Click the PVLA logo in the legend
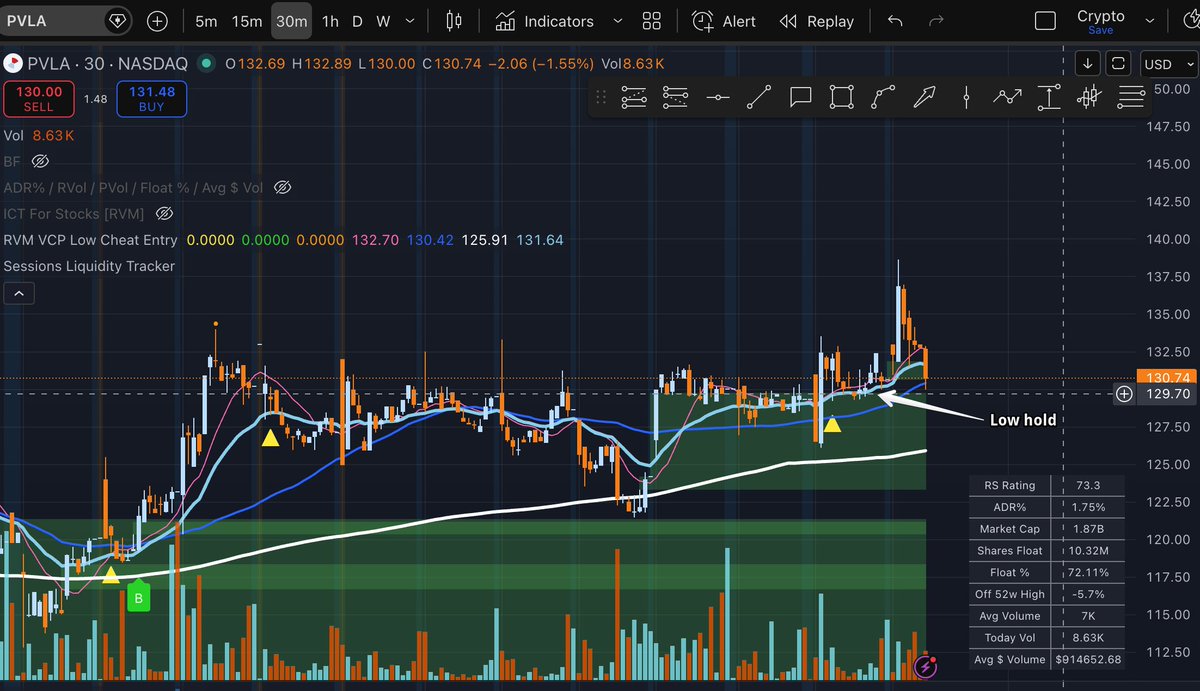The image size is (1200, 691). [x=13, y=64]
